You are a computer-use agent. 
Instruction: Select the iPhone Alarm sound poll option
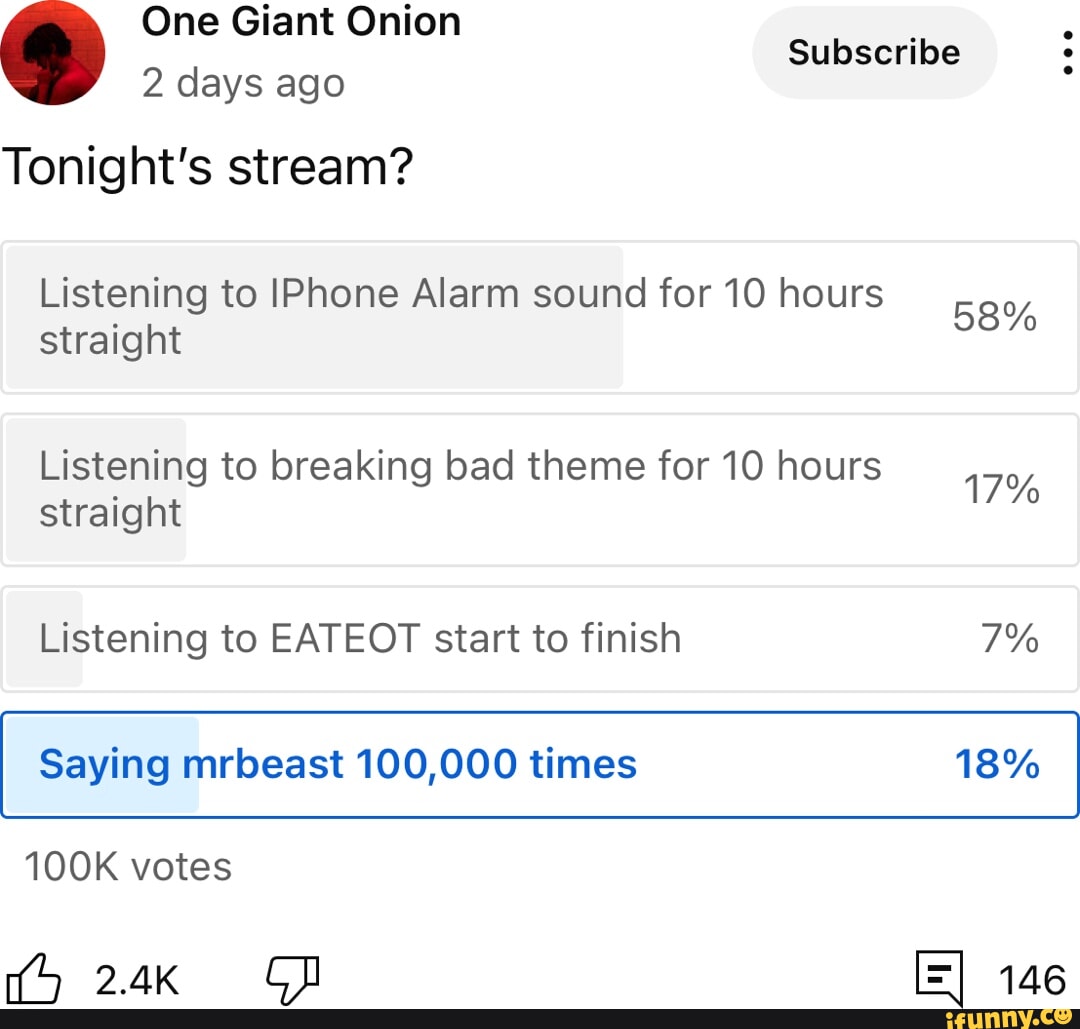[540, 318]
